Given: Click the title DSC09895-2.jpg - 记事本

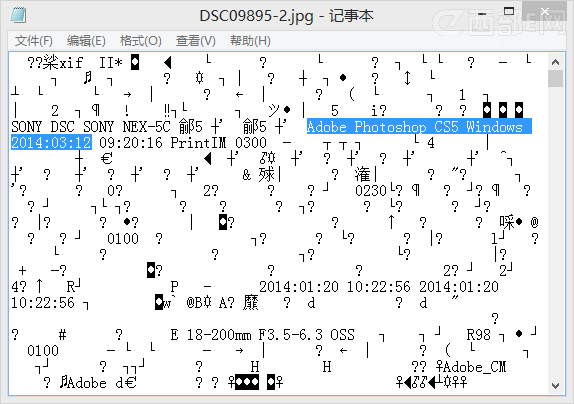Looking at the screenshot, I should click(286, 16).
